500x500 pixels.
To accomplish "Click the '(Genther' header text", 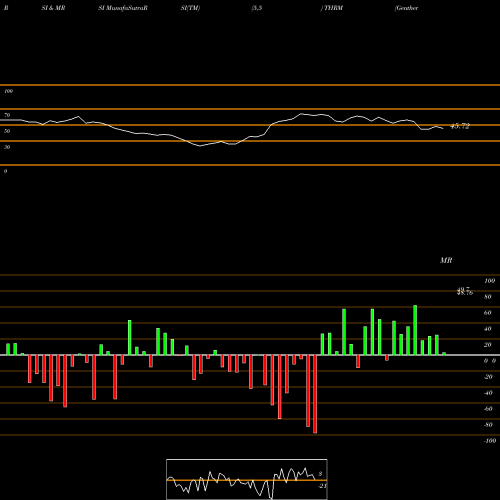I will 406,8.
